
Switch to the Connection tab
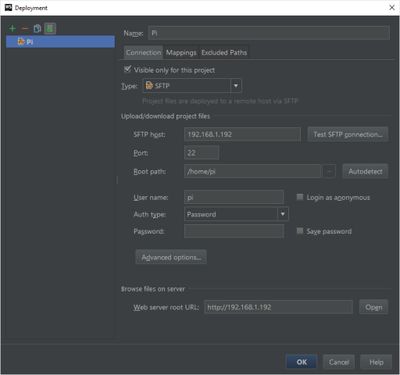(x=144, y=53)
